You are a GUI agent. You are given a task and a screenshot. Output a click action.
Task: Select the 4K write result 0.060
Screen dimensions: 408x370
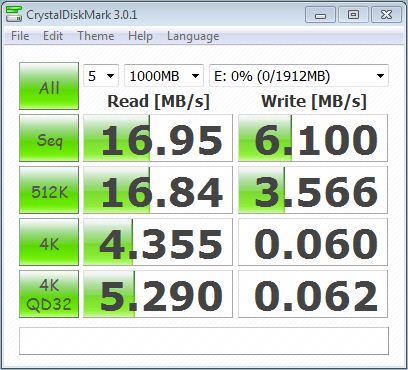click(313, 242)
